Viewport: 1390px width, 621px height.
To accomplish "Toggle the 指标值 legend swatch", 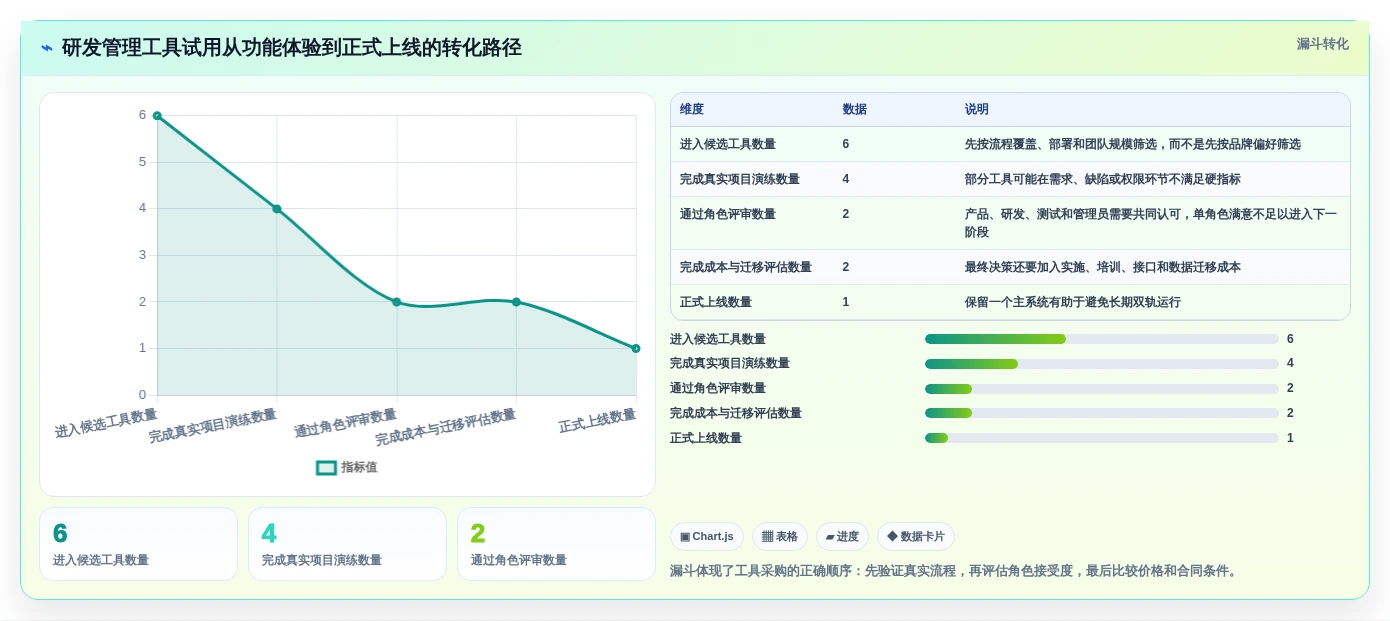I will pyautogui.click(x=326, y=467).
